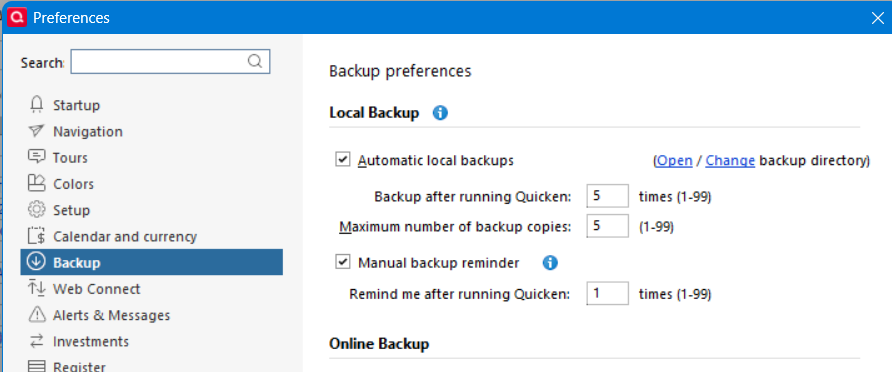Click the Remind me after running Quicken field
This screenshot has height=372, width=892.
coord(608,294)
